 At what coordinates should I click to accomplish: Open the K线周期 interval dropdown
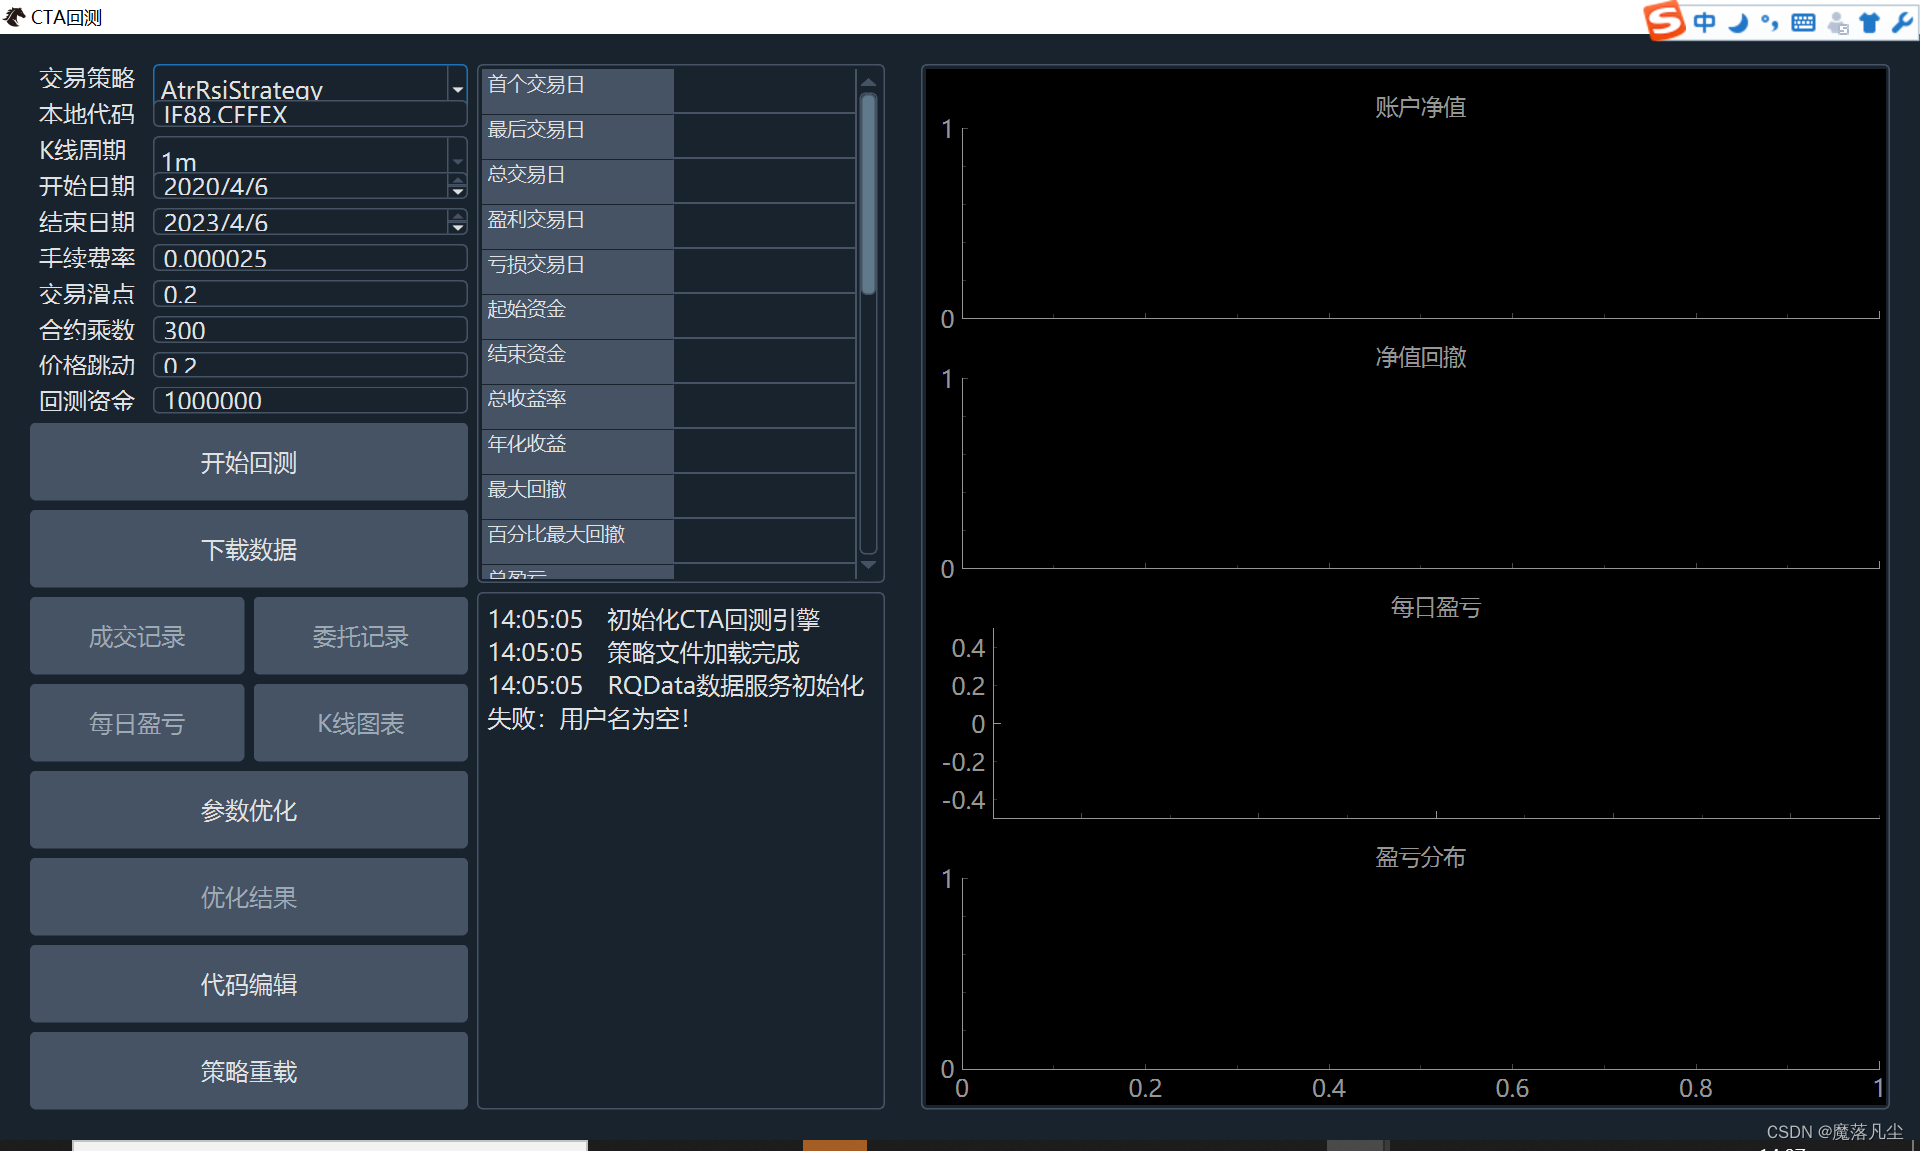coord(457,160)
